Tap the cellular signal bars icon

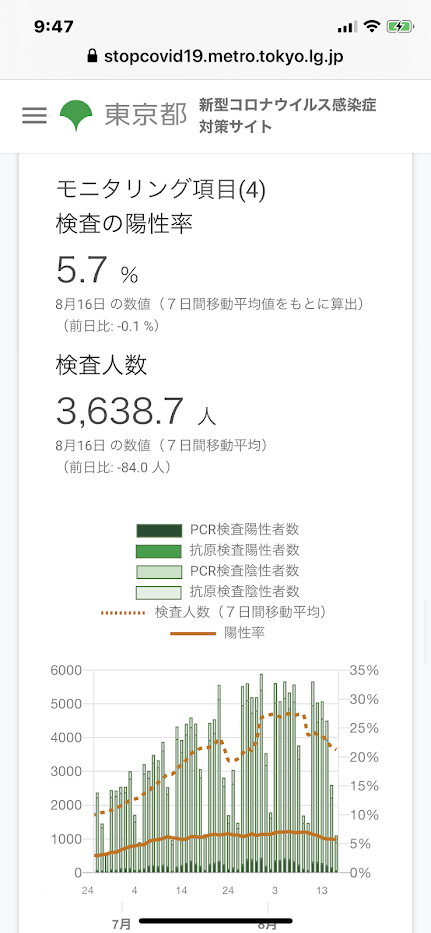point(347,27)
